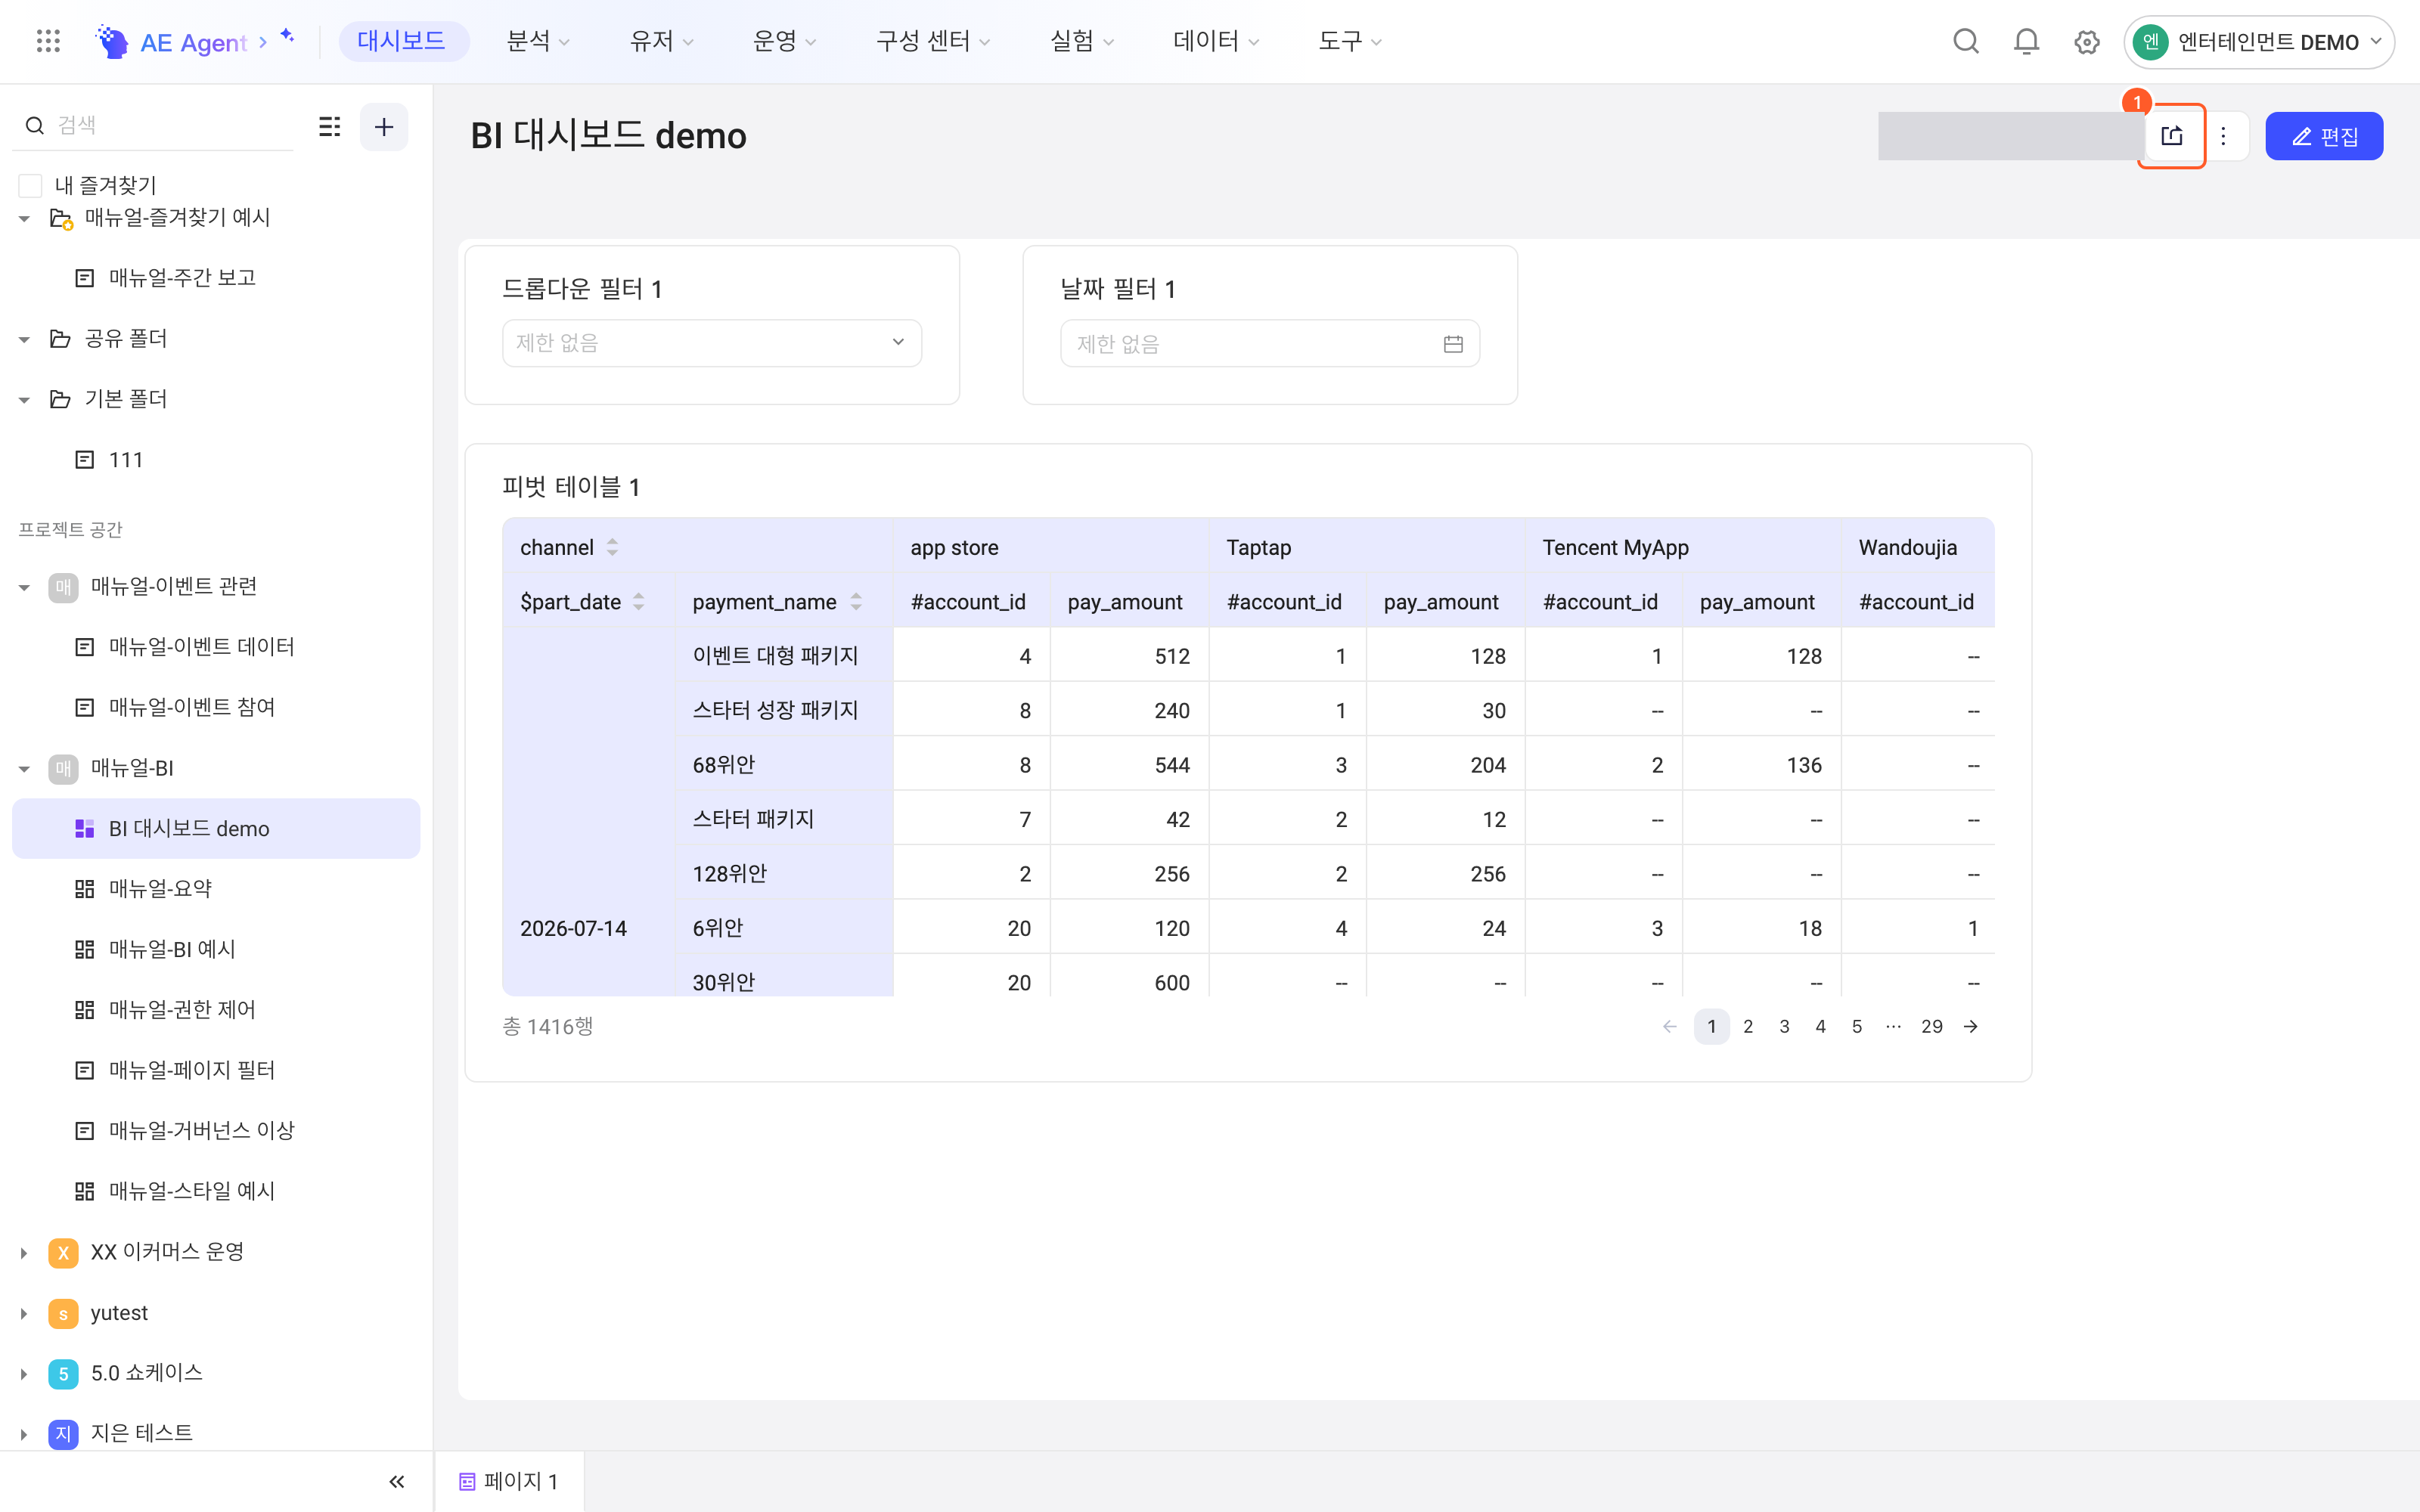2420x1512 pixels.
Task: Click the 편집 edit button
Action: point(2324,136)
